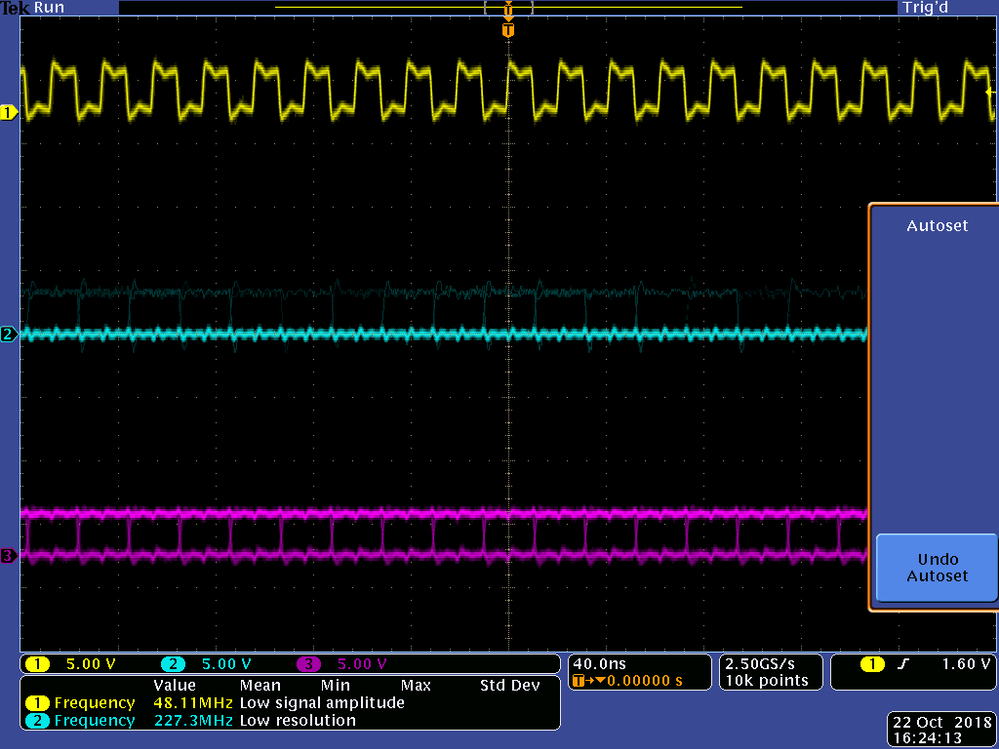Click the Min column header
This screenshot has width=999, height=749.
(x=335, y=686)
